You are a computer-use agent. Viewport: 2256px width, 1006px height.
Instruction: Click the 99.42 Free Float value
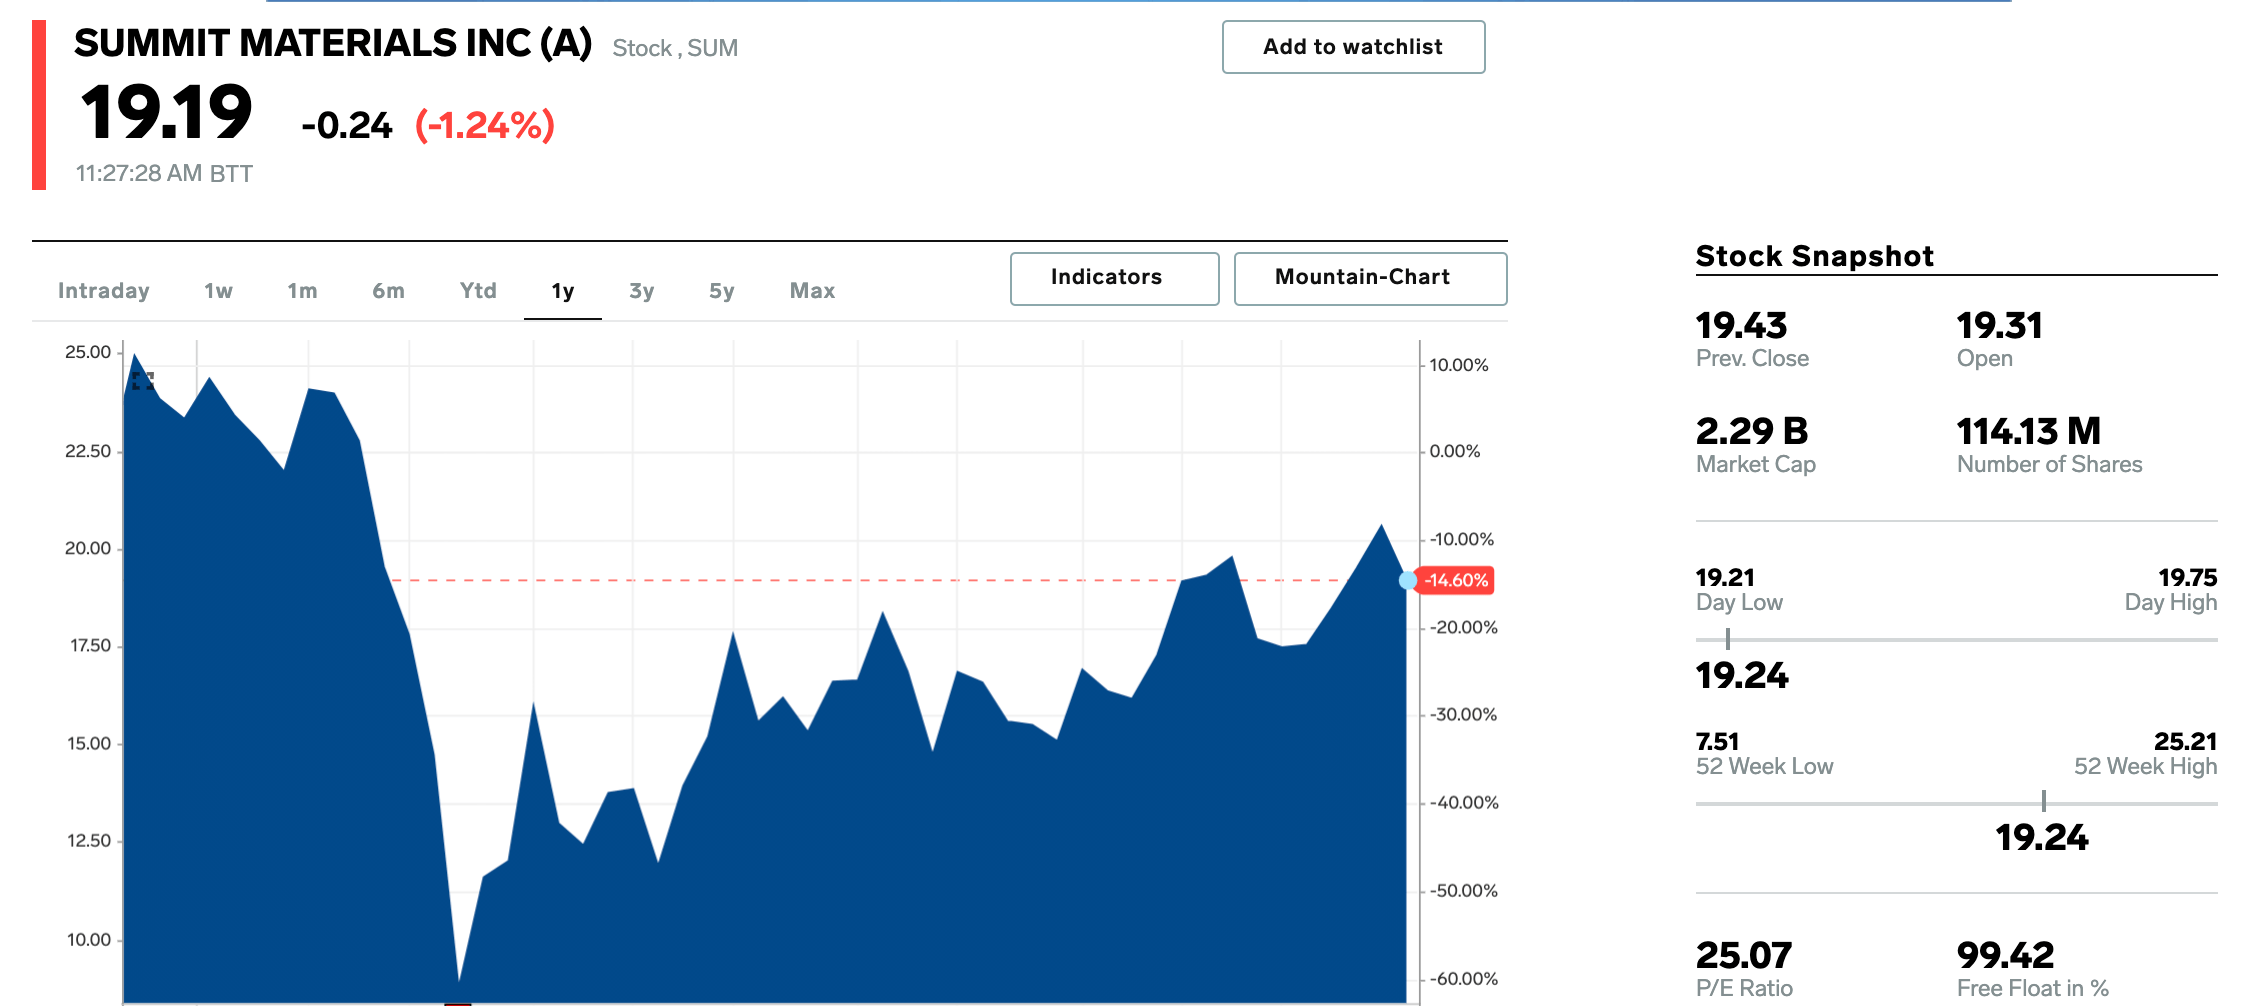coord(2005,956)
